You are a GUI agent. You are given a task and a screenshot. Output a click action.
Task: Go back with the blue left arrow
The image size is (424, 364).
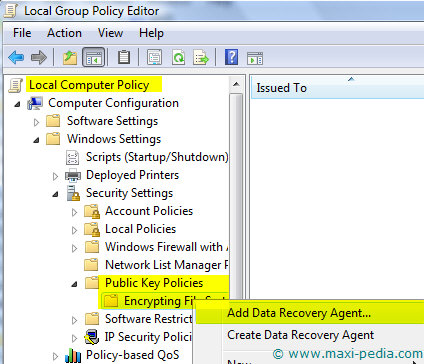[x=16, y=57]
